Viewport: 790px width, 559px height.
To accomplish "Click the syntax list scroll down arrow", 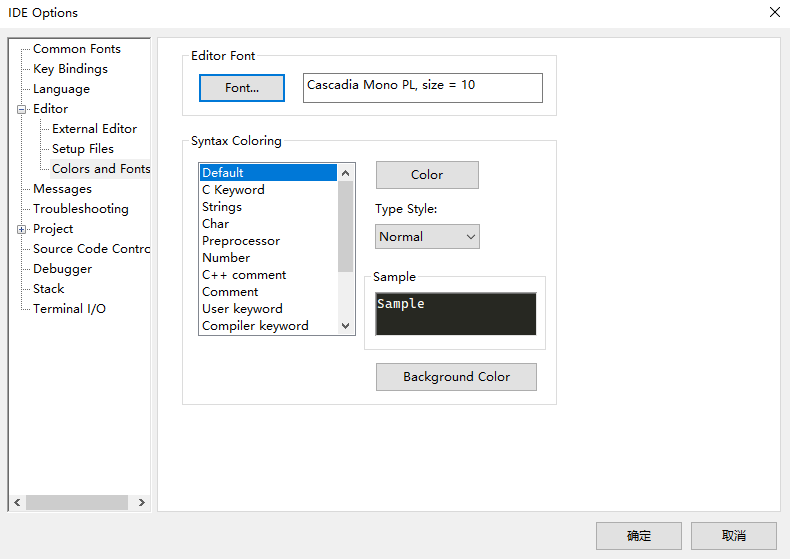I will click(x=346, y=326).
